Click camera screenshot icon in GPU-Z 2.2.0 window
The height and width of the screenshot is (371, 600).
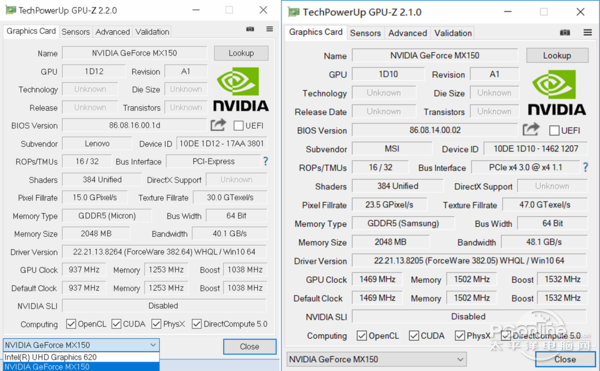click(x=250, y=29)
